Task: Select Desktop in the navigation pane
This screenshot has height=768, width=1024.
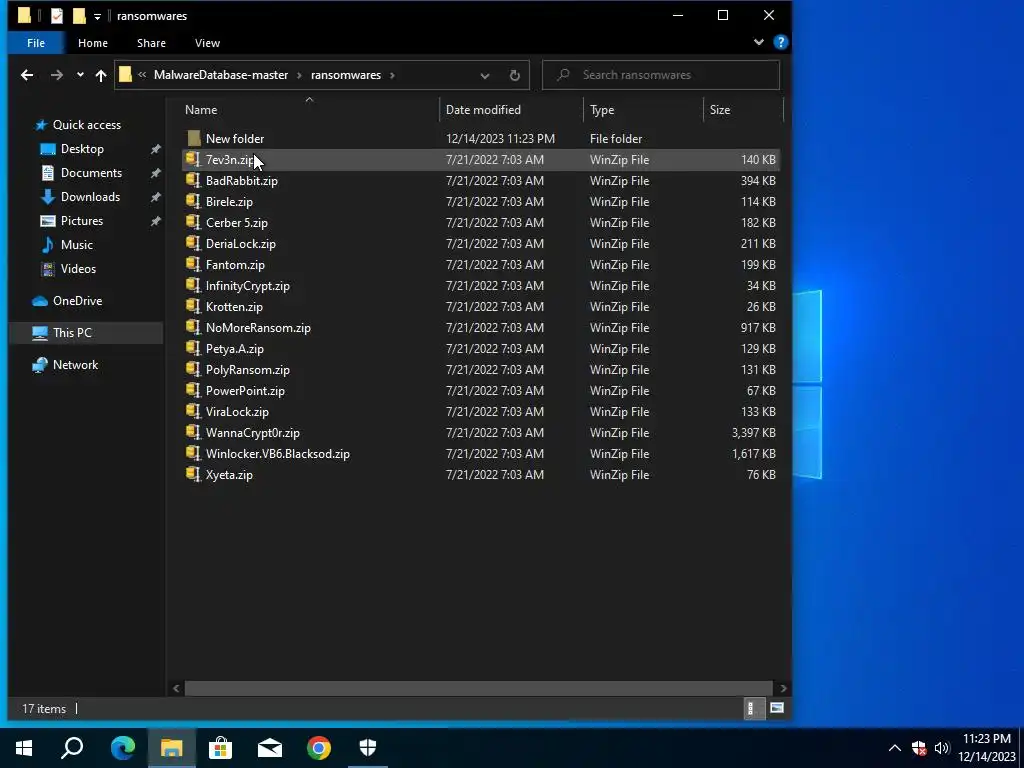Action: [x=82, y=149]
